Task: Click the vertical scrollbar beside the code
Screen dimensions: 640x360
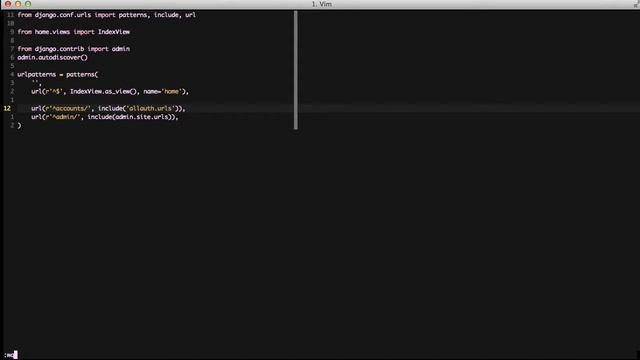Action: tap(296, 70)
